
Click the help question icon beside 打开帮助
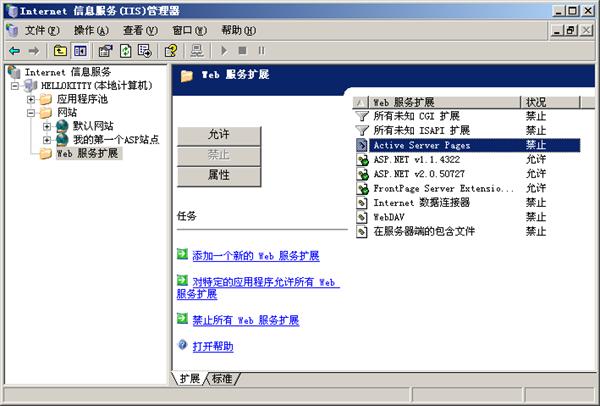(183, 345)
